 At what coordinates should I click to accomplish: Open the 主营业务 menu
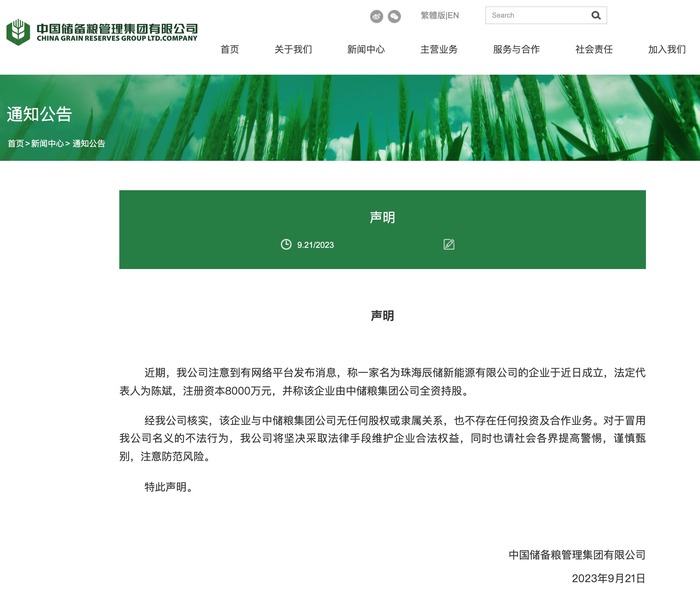[439, 49]
